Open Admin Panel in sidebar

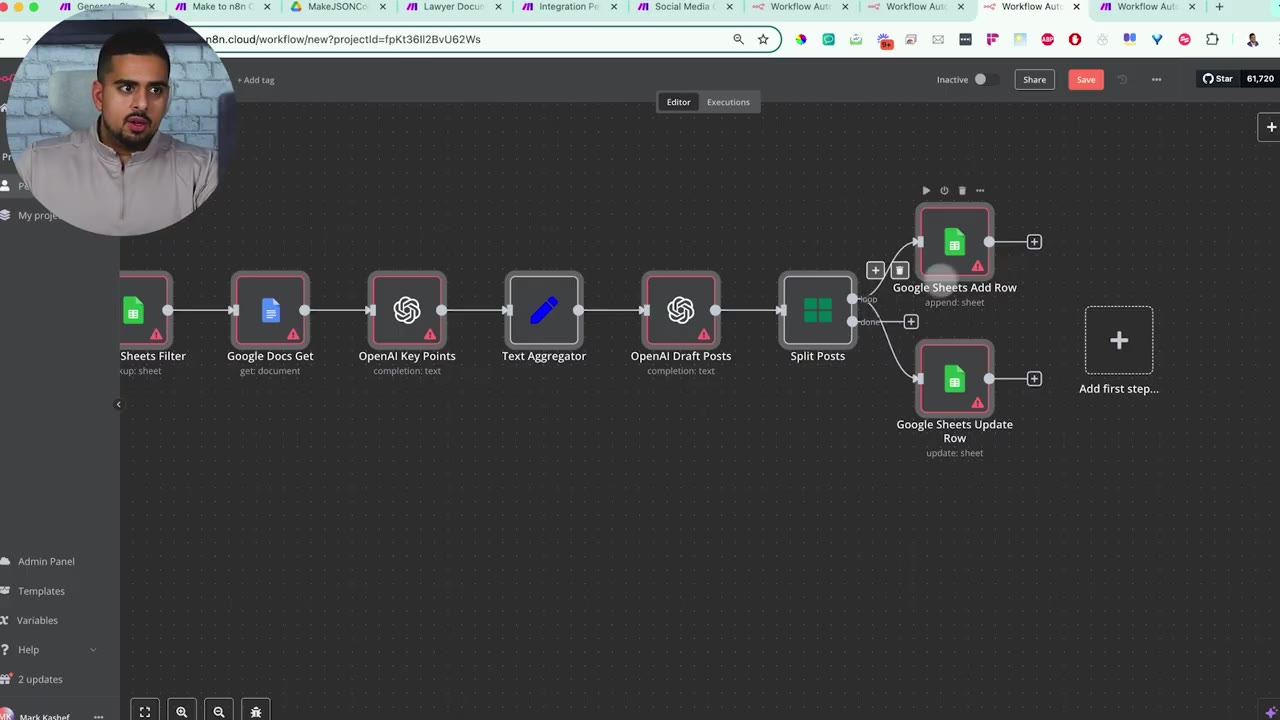46,561
